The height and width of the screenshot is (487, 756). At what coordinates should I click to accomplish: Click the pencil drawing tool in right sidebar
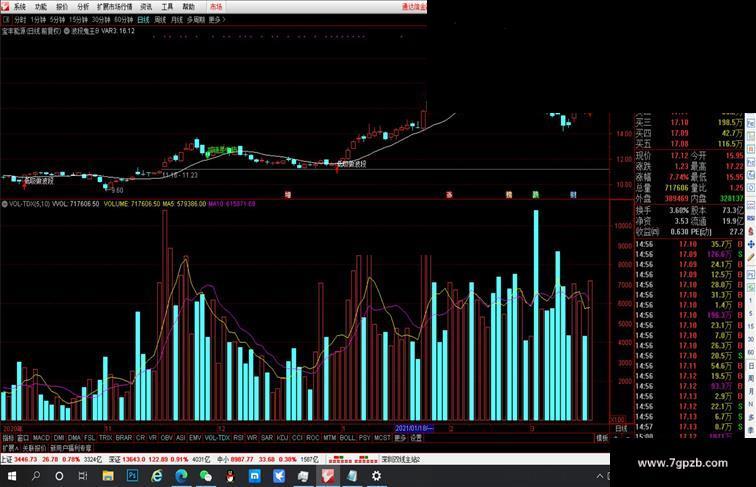(x=751, y=258)
